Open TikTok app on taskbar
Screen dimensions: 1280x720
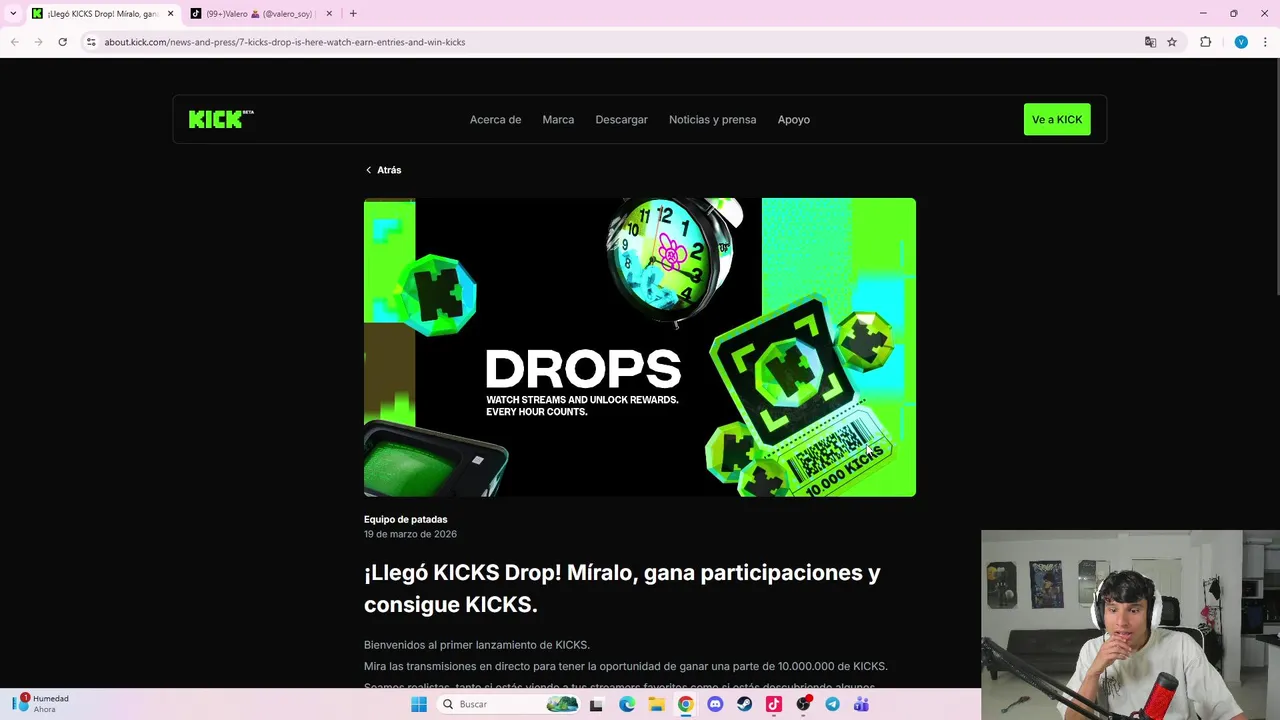[x=773, y=704]
